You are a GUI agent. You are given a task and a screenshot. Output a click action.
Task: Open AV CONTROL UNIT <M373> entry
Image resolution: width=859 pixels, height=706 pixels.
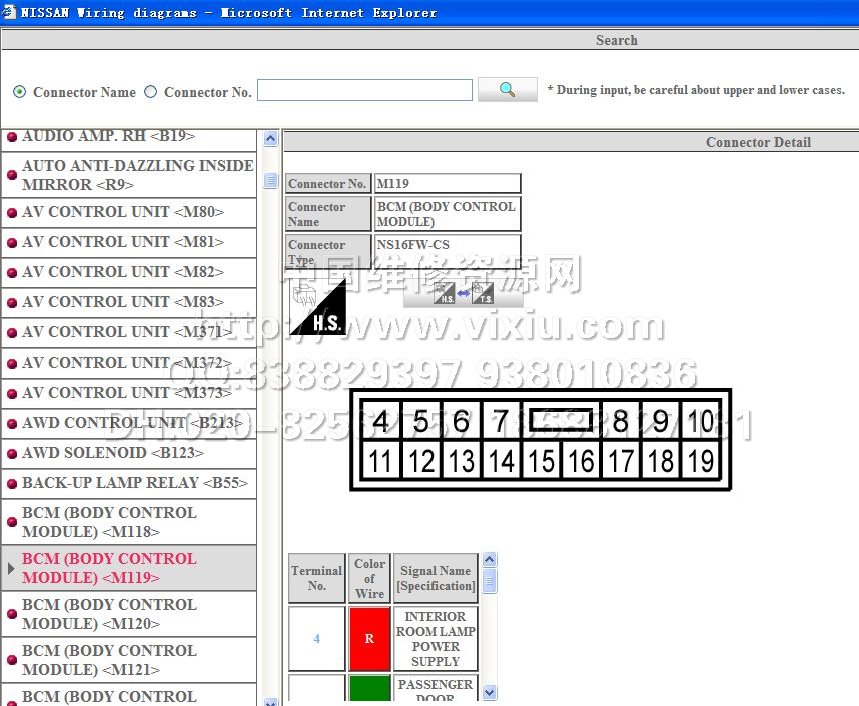coord(129,393)
